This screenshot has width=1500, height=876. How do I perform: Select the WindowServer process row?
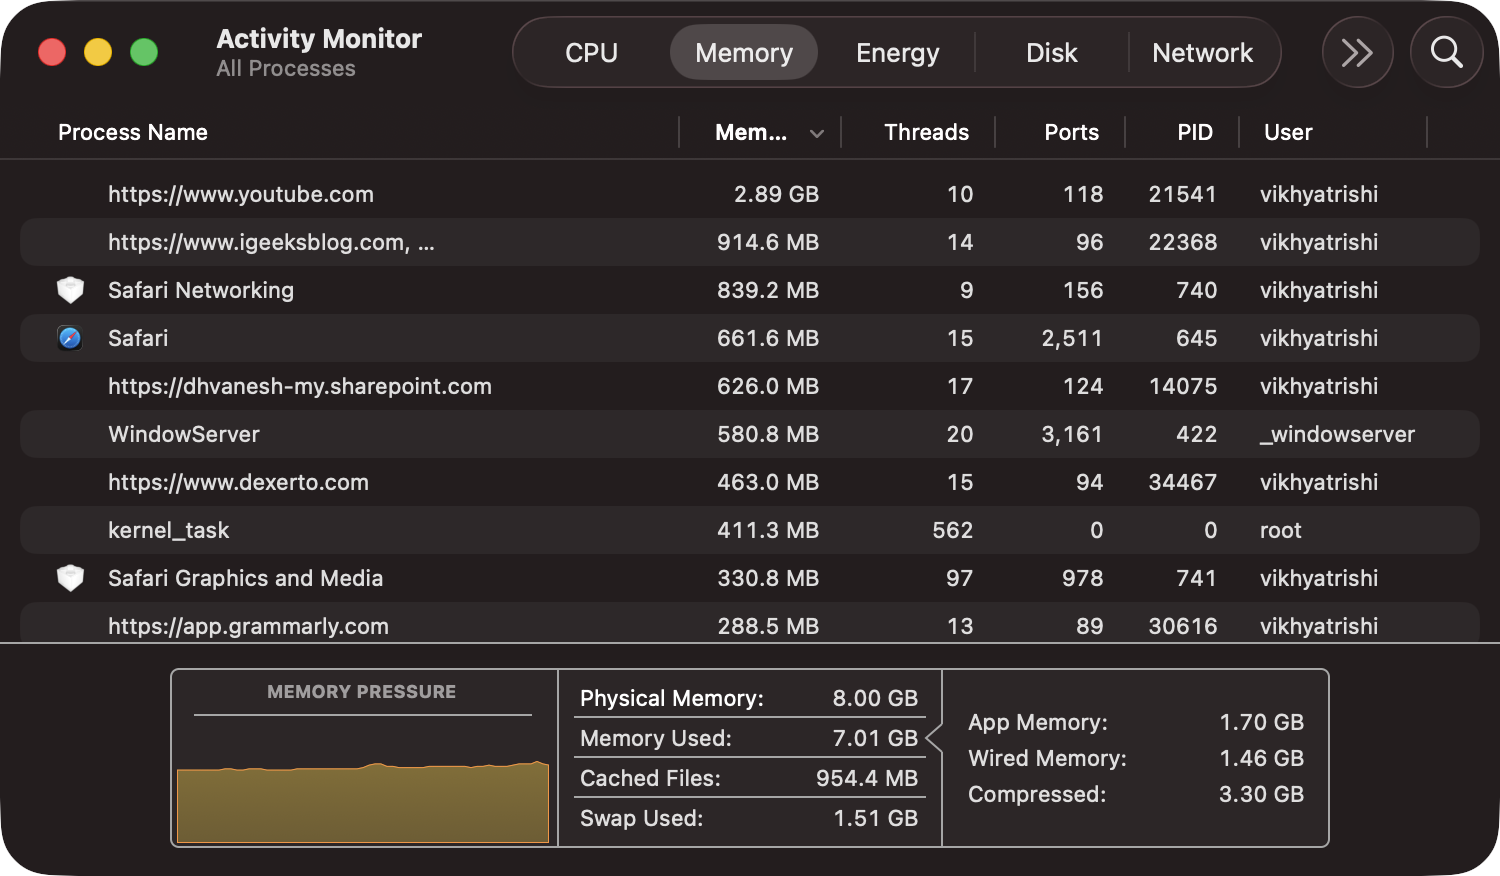400,434
